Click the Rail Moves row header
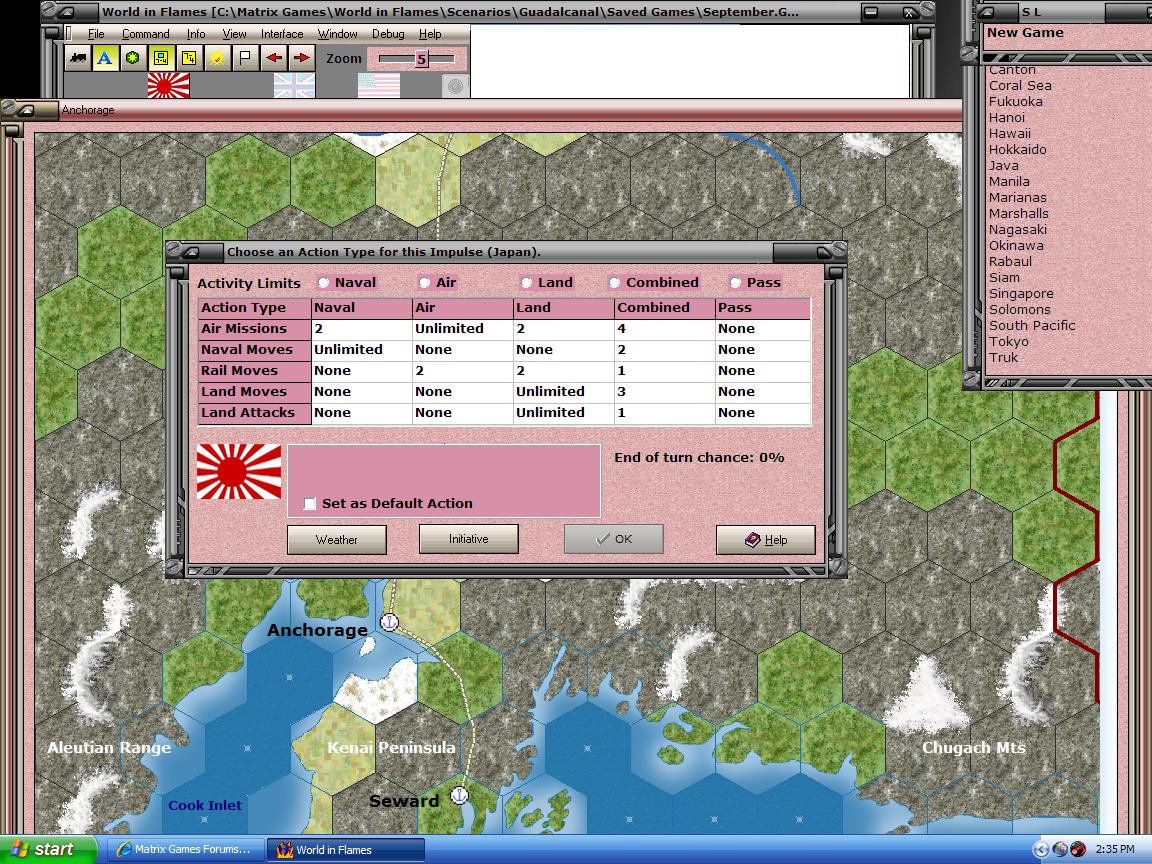This screenshot has width=1152, height=864. pos(255,371)
